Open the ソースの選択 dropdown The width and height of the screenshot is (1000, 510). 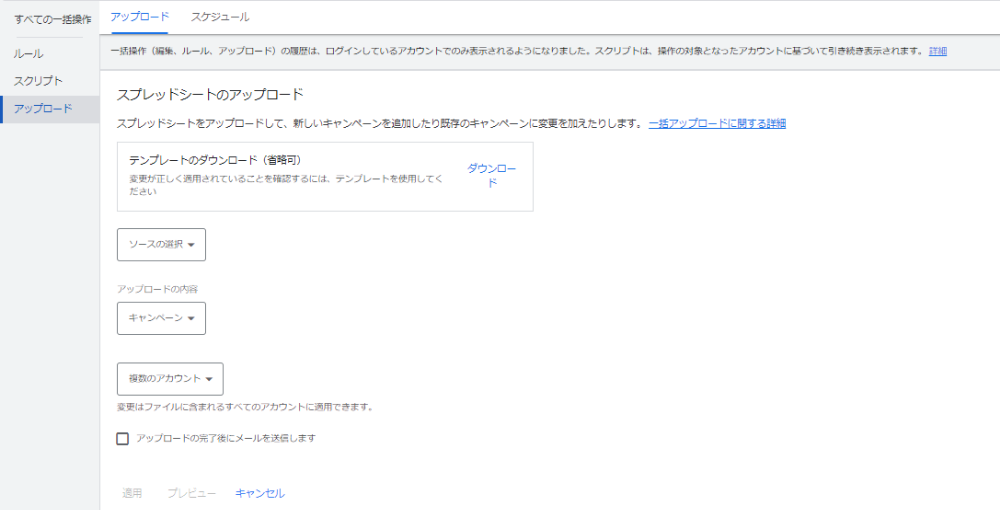click(161, 244)
